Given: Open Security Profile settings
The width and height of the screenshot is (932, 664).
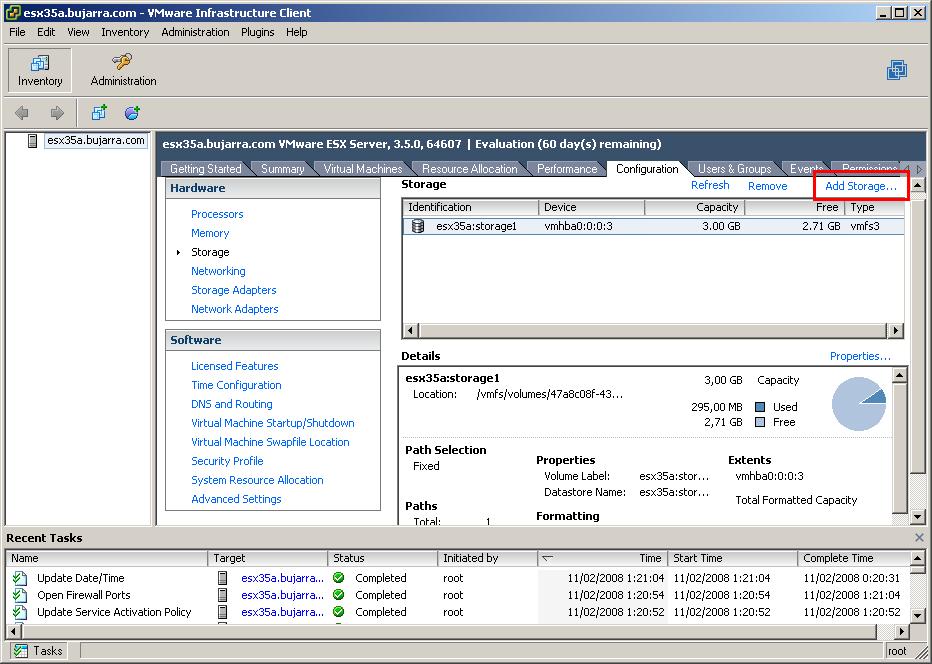Looking at the screenshot, I should pos(227,461).
